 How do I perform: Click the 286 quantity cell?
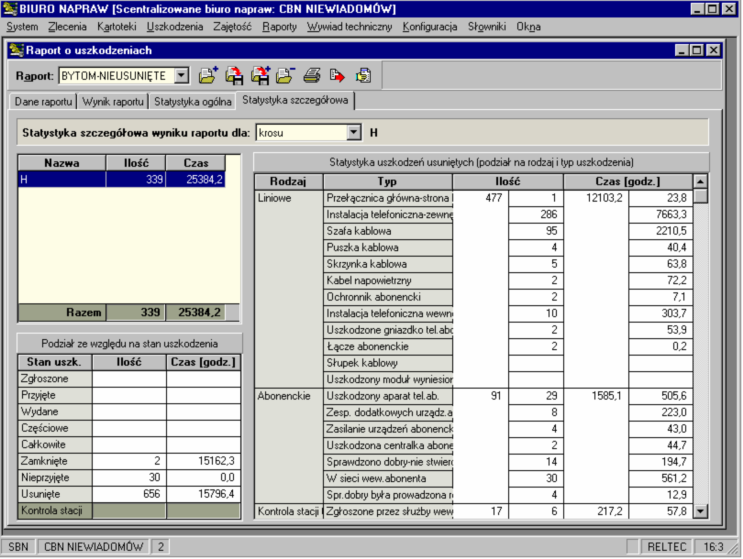click(x=535, y=215)
